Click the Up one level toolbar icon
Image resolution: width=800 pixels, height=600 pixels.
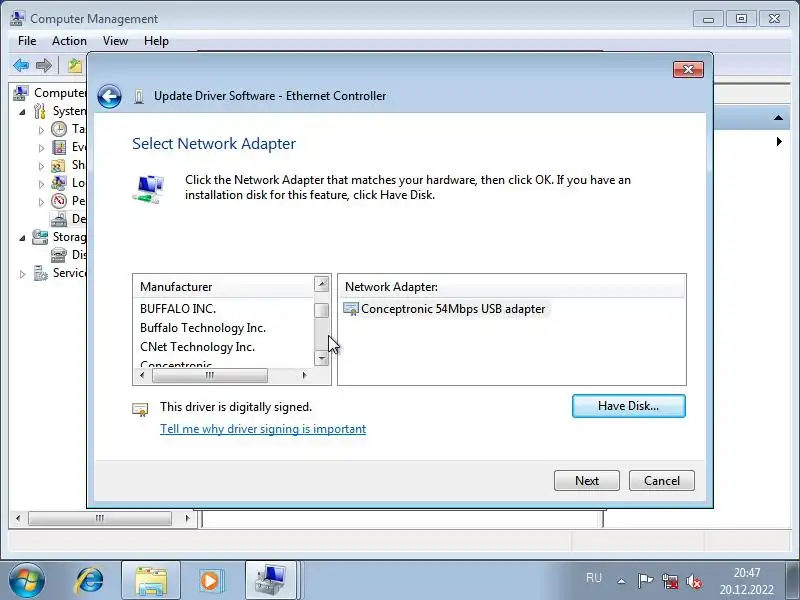tap(75, 65)
